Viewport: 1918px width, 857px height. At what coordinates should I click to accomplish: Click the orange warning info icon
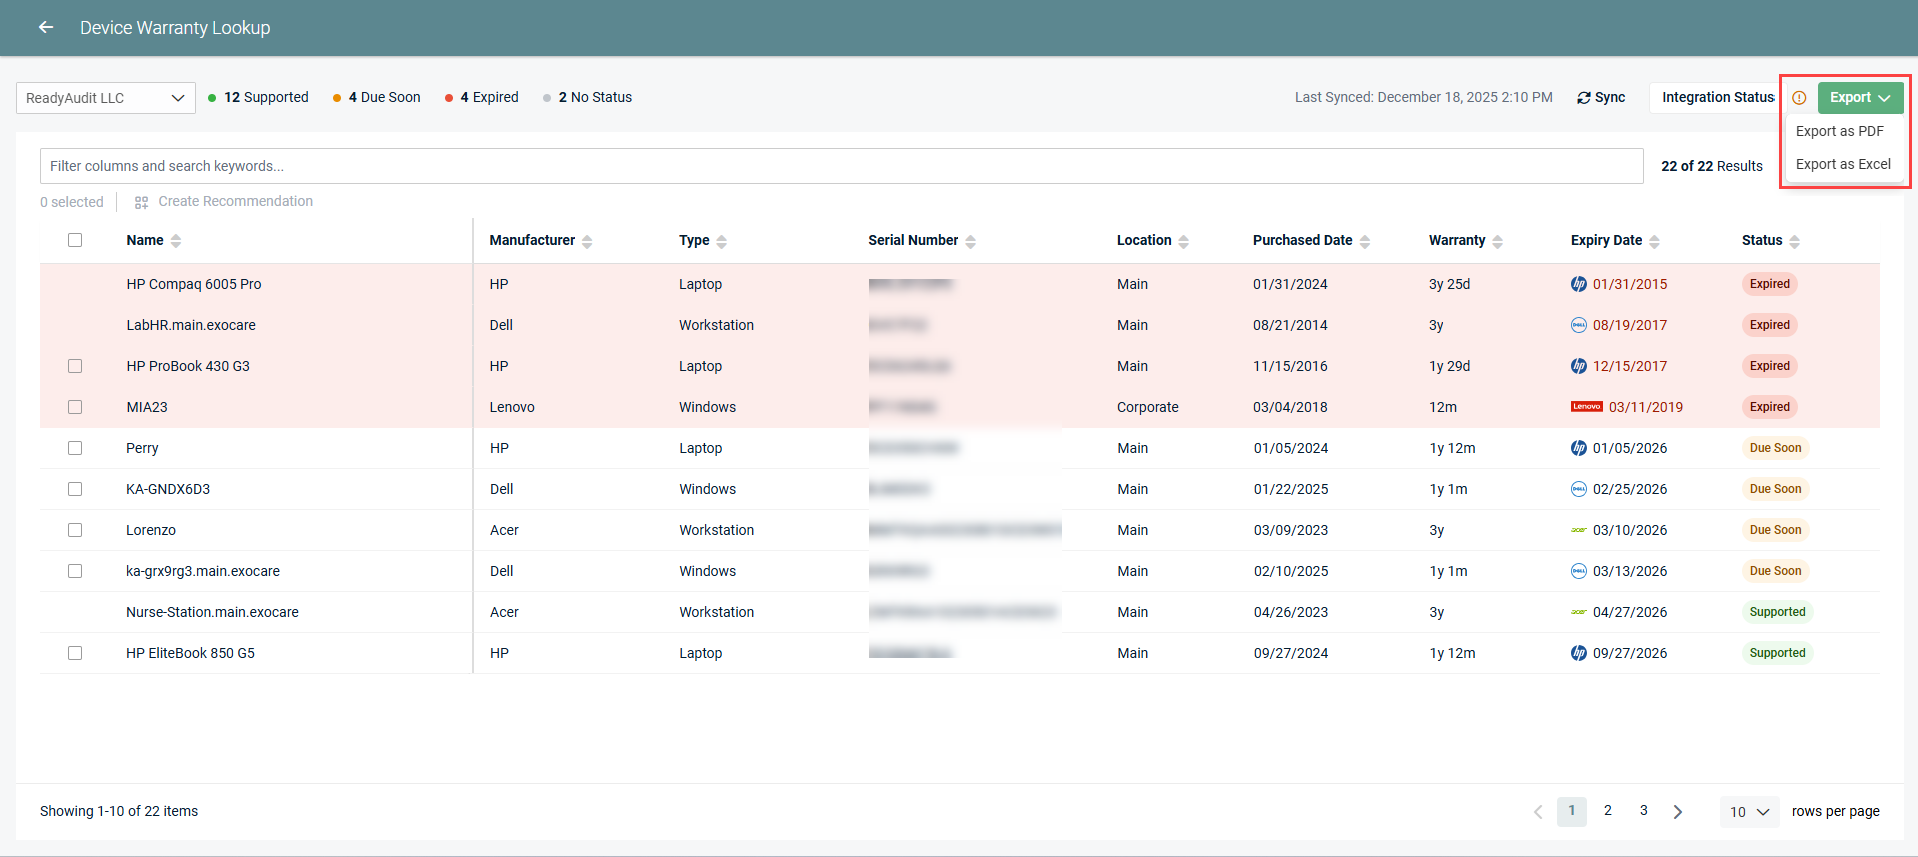click(1799, 98)
